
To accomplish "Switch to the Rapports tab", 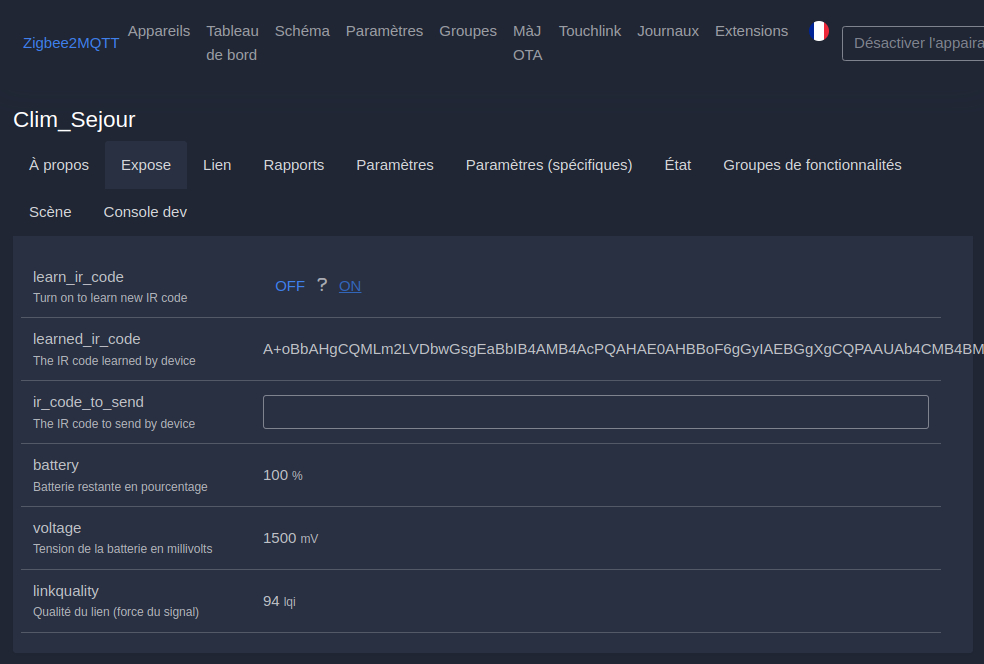I will tap(293, 165).
